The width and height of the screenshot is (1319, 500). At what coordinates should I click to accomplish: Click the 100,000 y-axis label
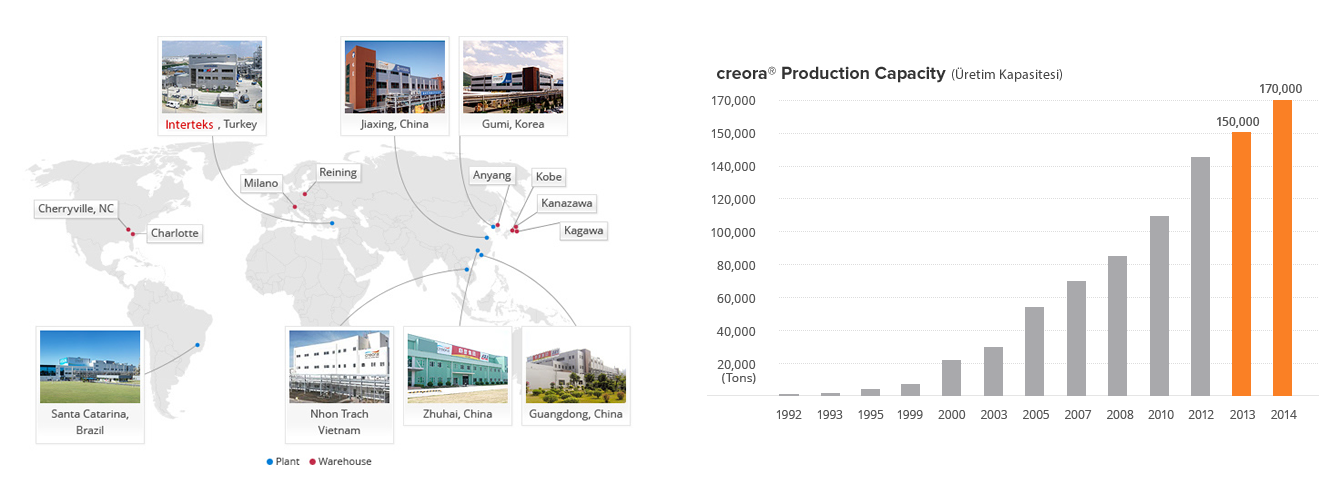tap(733, 232)
